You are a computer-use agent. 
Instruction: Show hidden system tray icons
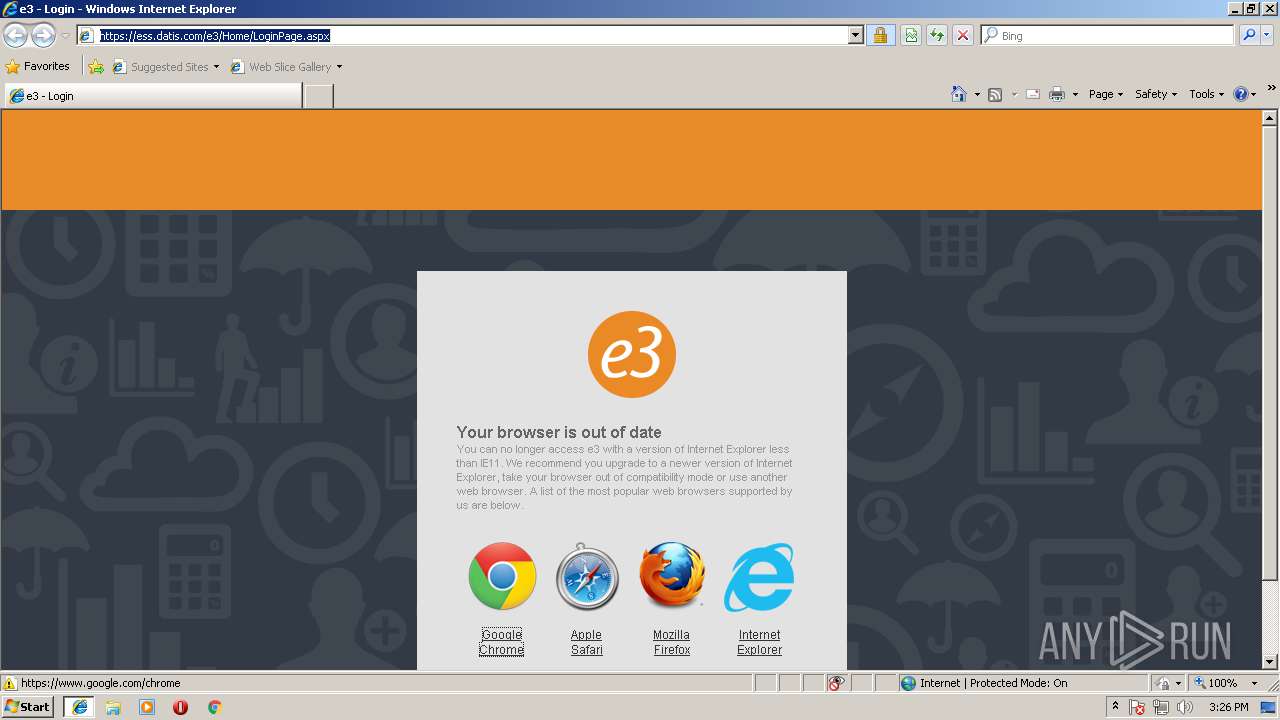tap(1116, 707)
